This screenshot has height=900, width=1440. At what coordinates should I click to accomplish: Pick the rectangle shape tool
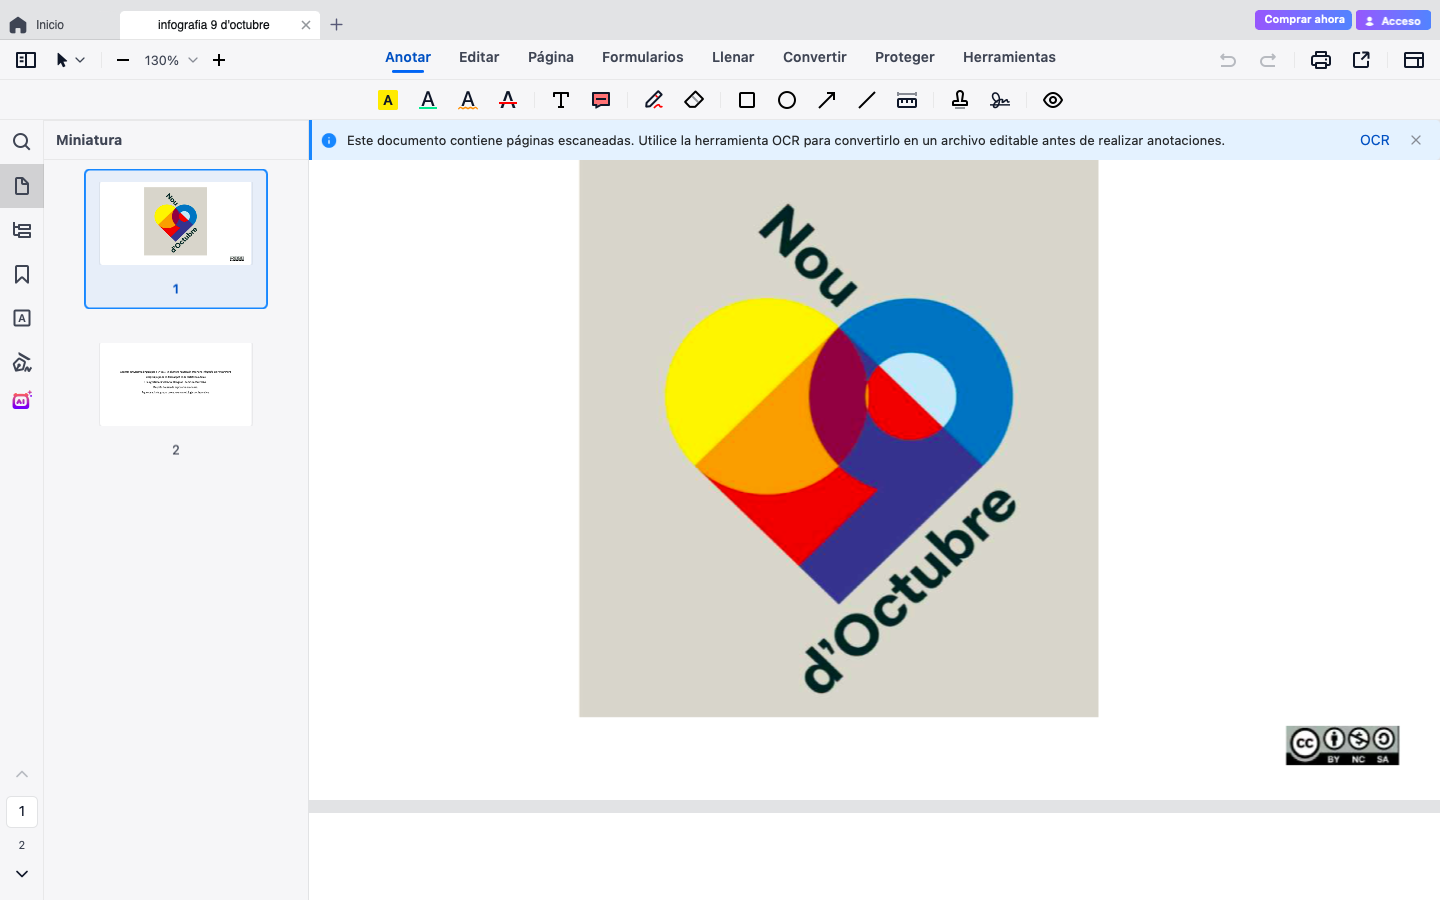pos(747,100)
